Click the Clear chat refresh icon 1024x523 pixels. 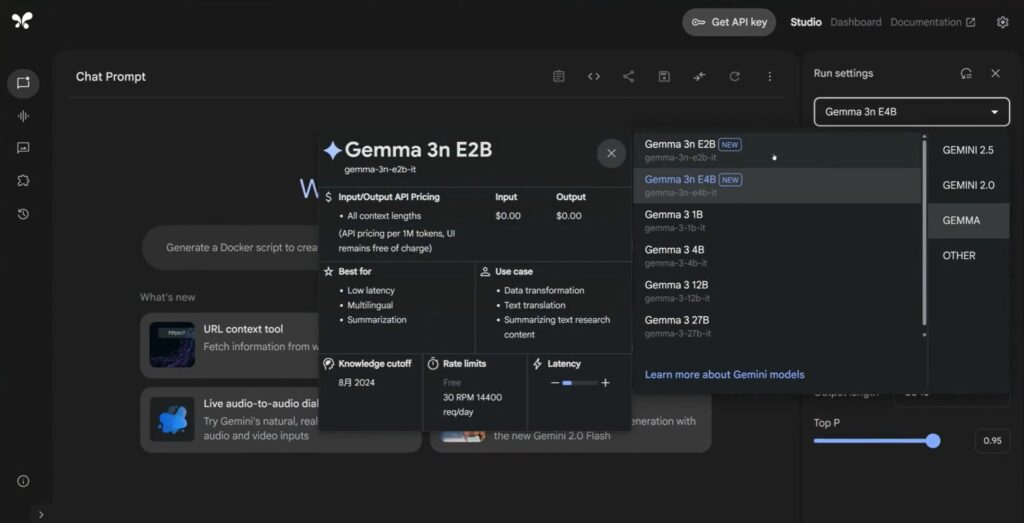[x=735, y=76]
